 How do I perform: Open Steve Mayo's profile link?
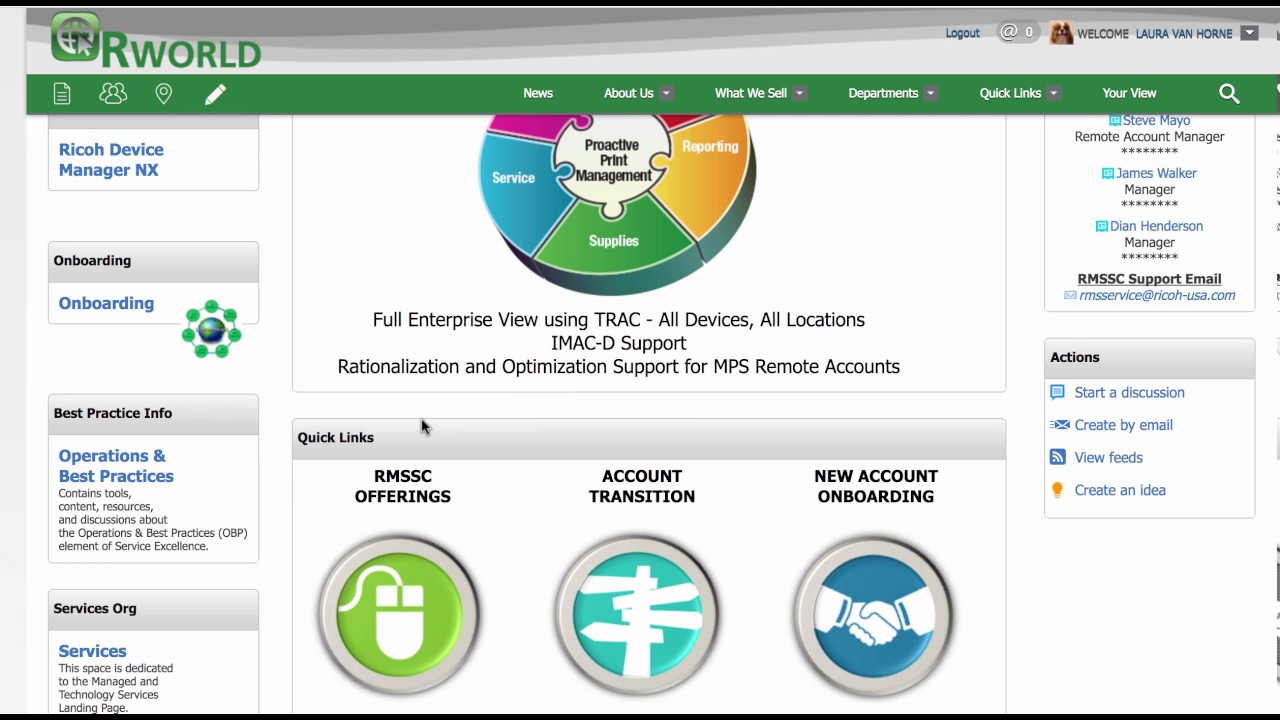[x=1156, y=120]
